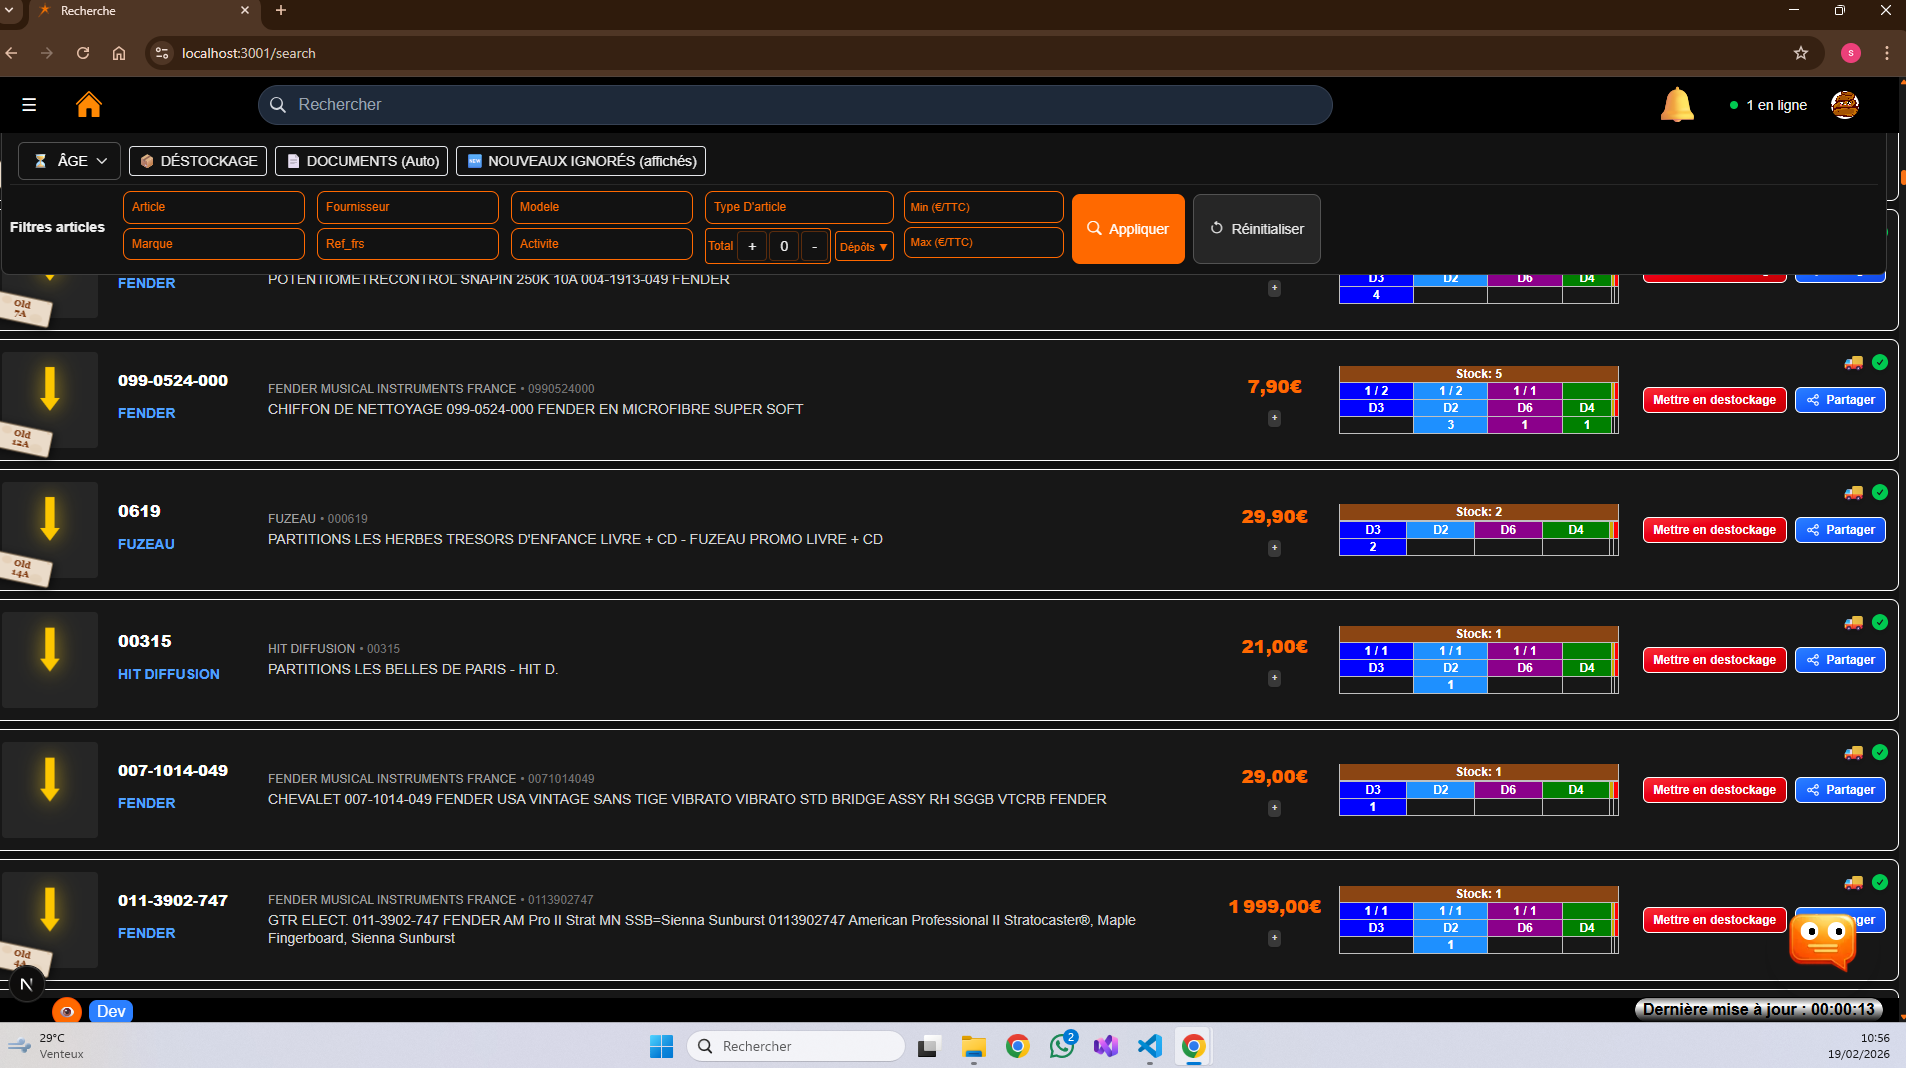This screenshot has width=1906, height=1068.
Task: Click Mettre en destockage for 007-1014-049
Action: [x=1714, y=790]
